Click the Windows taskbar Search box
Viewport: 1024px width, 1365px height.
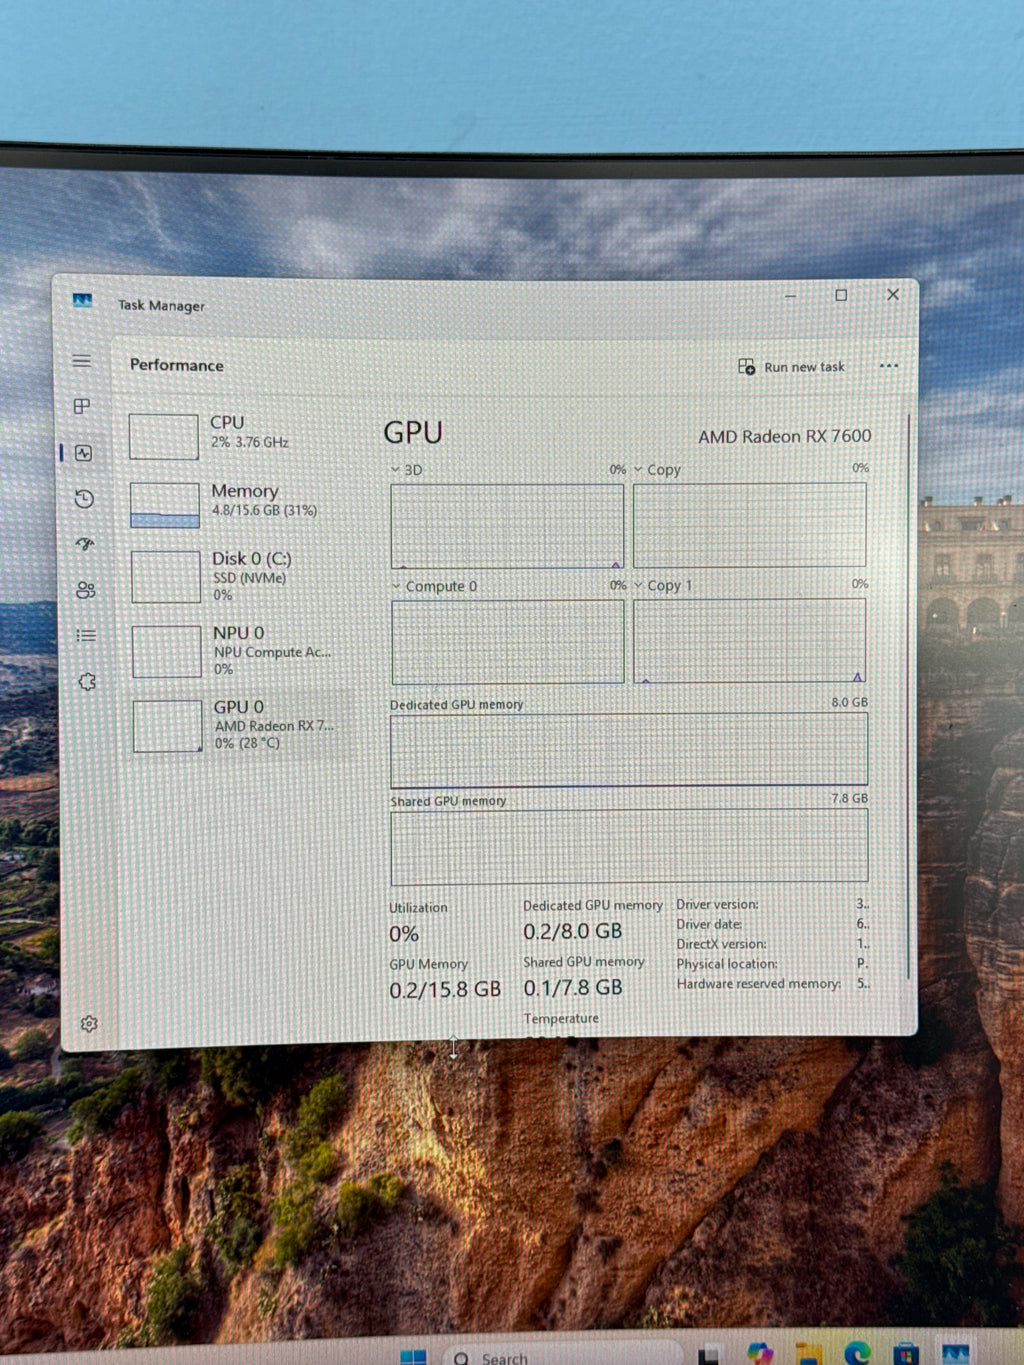560,1355
